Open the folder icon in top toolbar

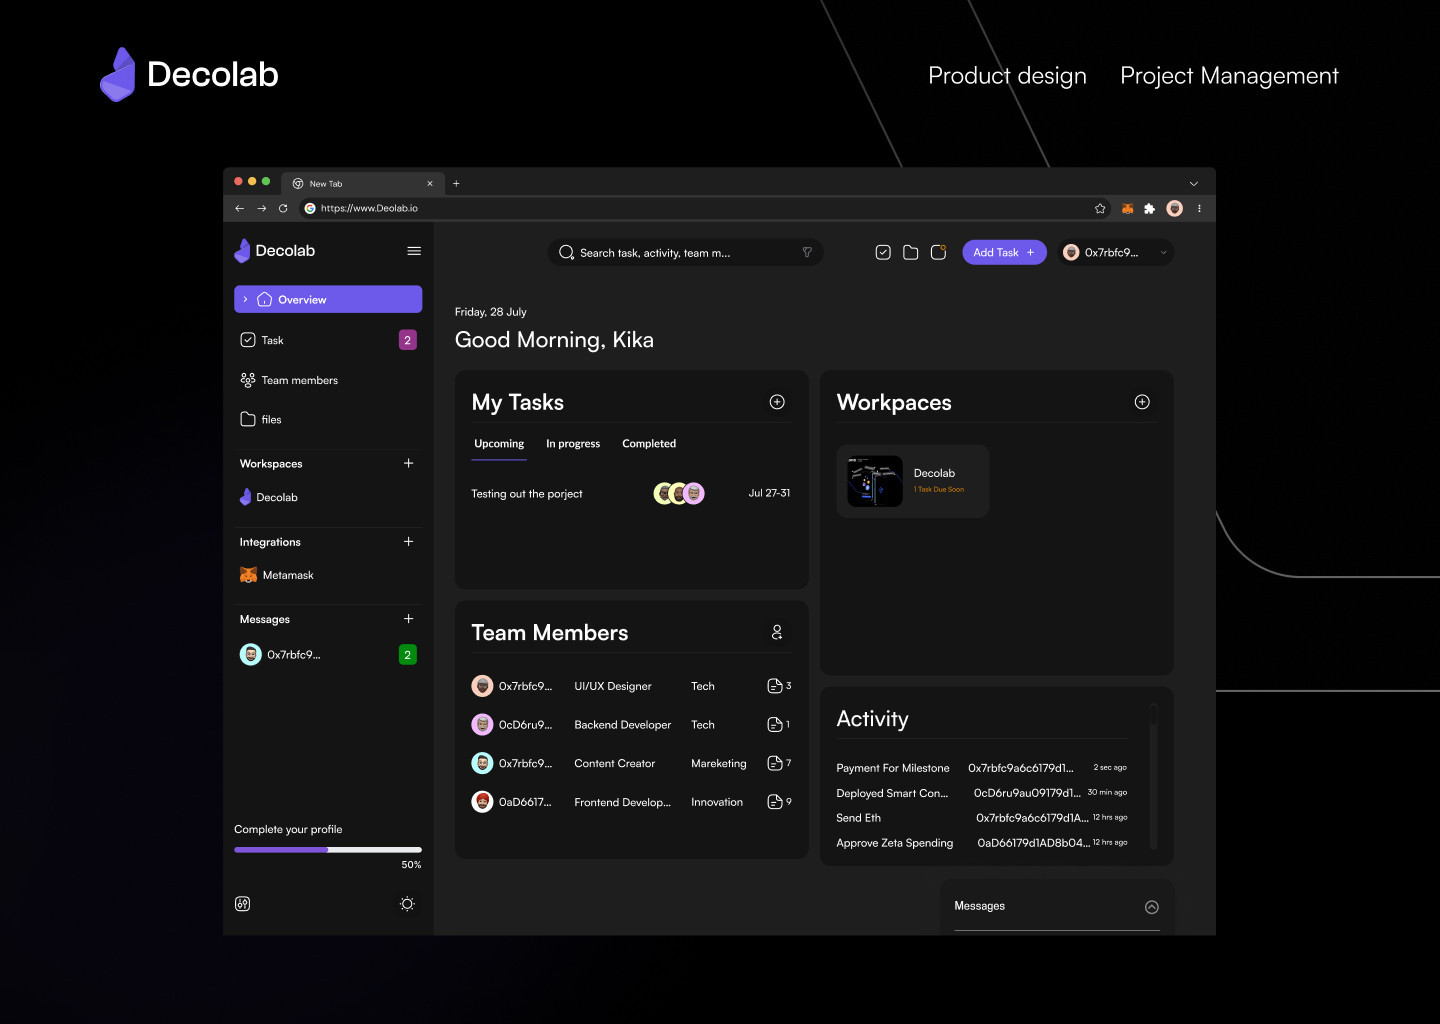(910, 253)
